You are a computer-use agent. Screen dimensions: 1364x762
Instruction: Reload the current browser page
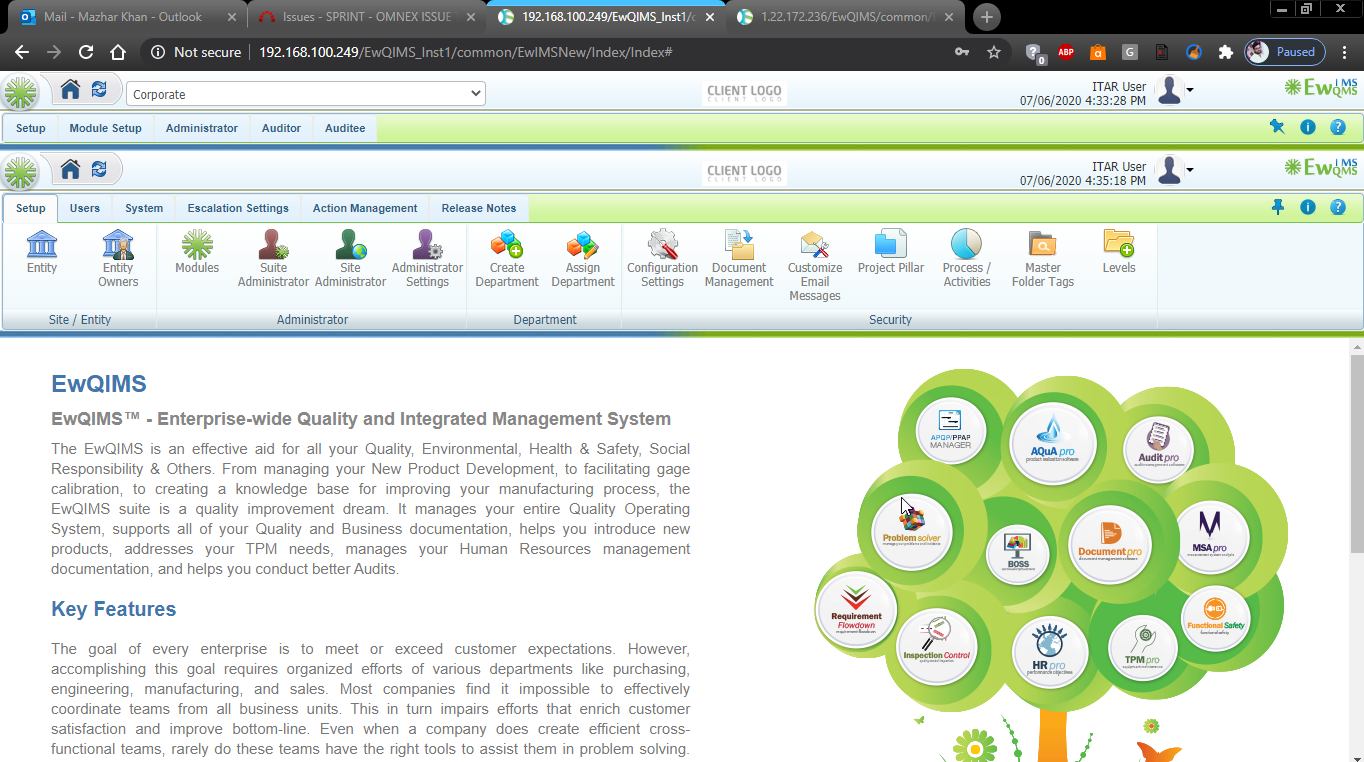pyautogui.click(x=86, y=52)
